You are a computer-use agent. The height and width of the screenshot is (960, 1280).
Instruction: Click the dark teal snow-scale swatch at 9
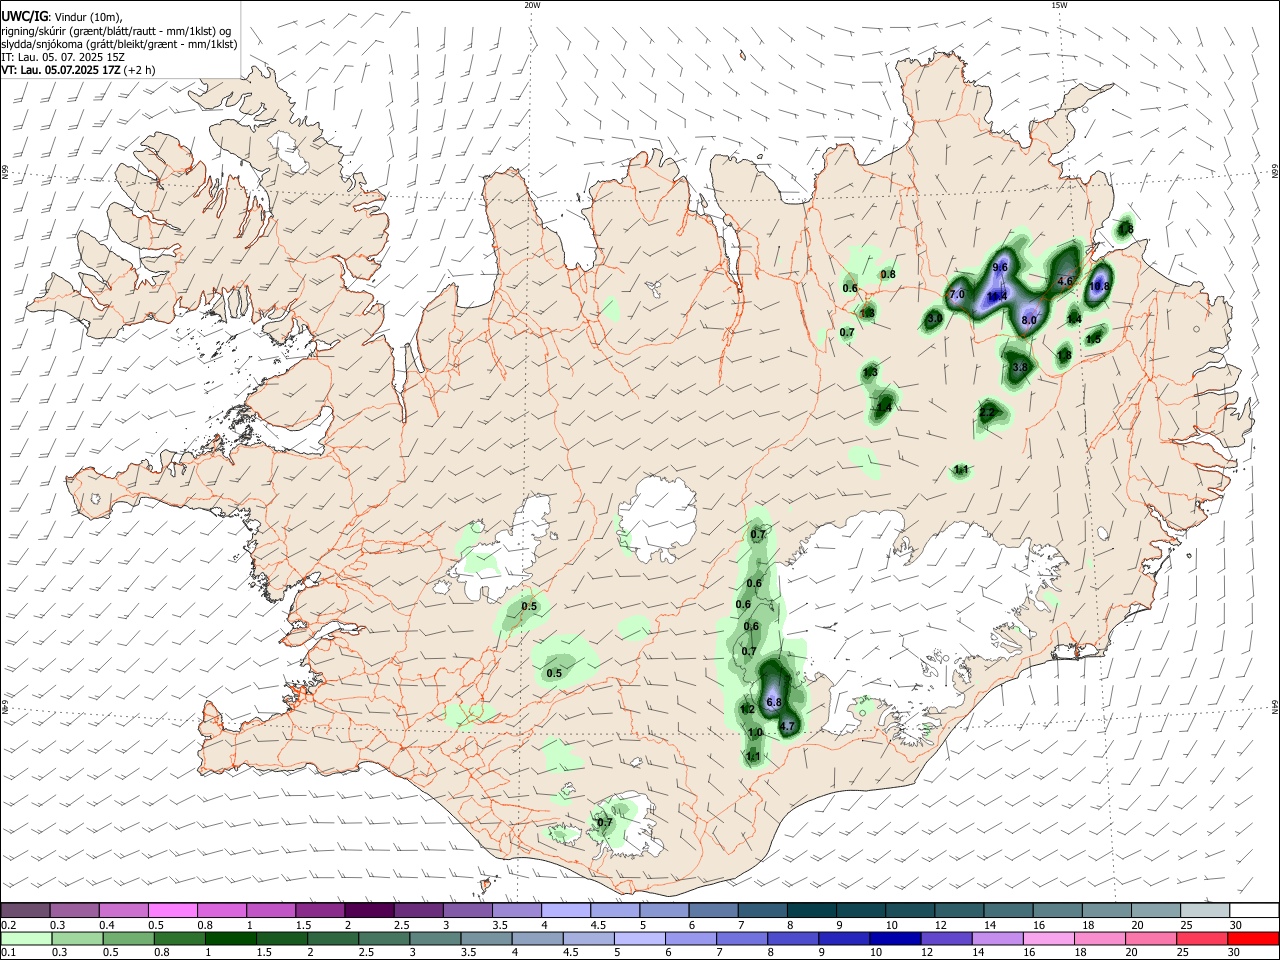pyautogui.click(x=860, y=910)
